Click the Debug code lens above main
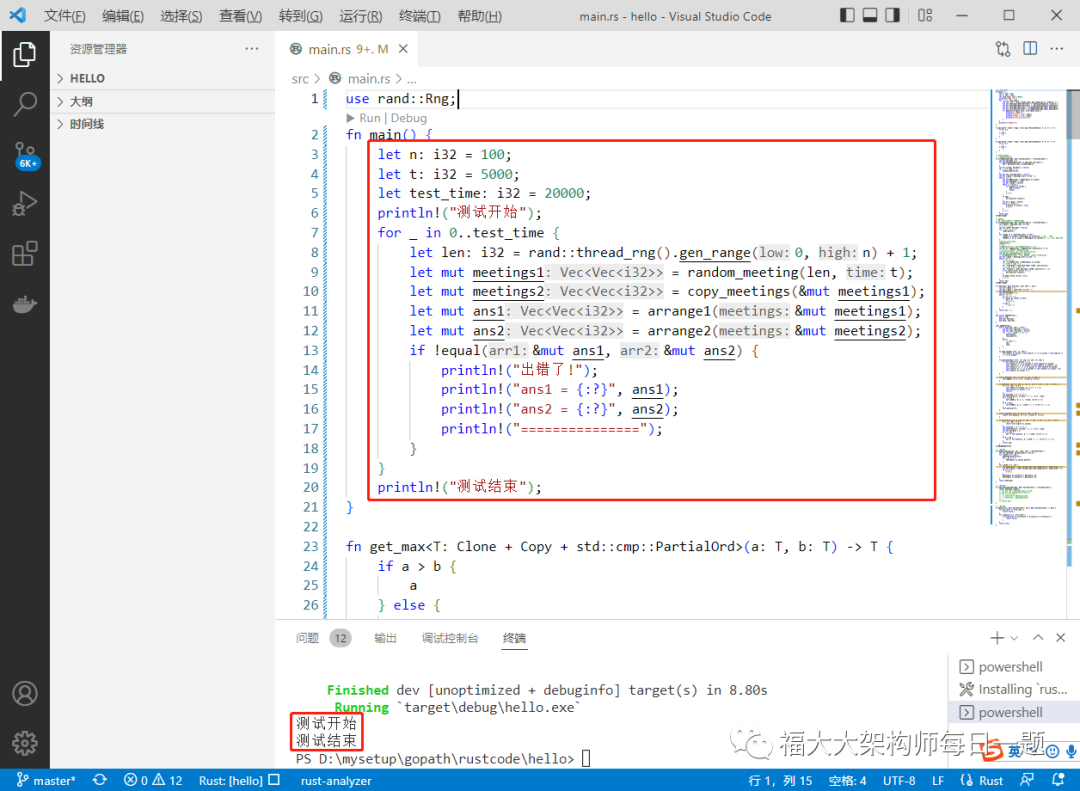Image resolution: width=1080 pixels, height=791 pixels. tap(408, 118)
